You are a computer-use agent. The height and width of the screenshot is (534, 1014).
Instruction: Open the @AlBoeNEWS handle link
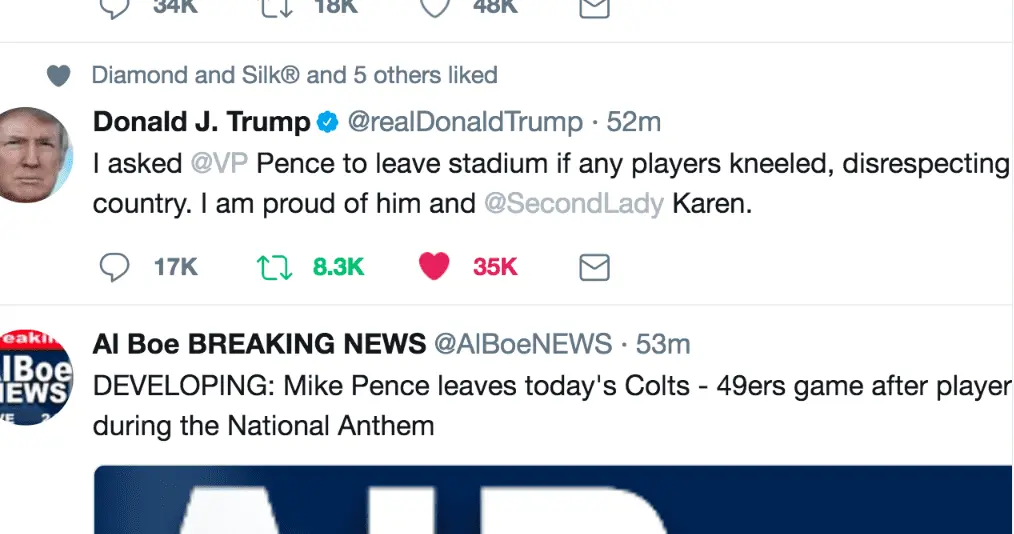[522, 344]
